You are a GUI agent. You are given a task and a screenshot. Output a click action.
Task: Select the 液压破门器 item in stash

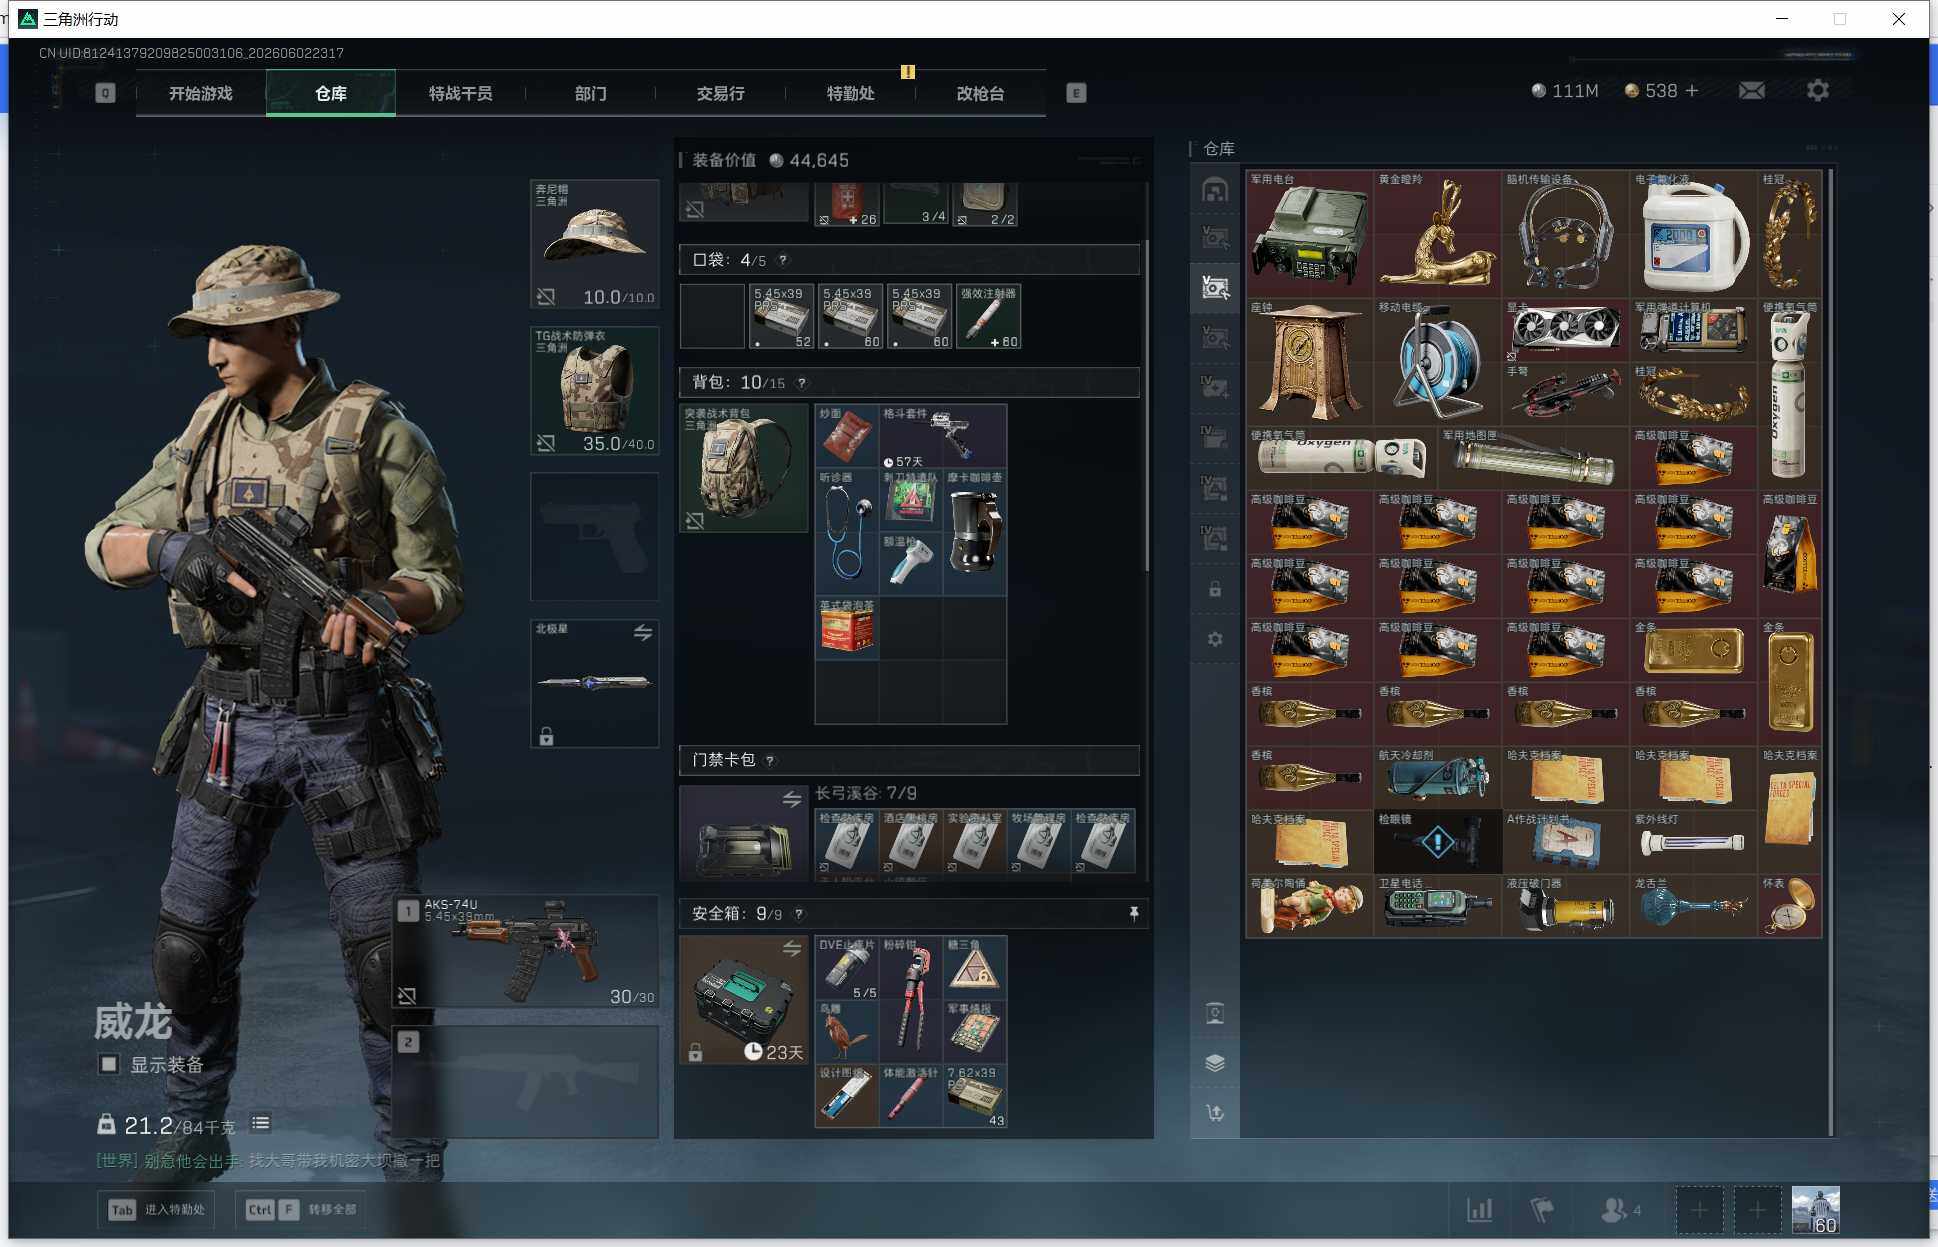pos(1565,906)
